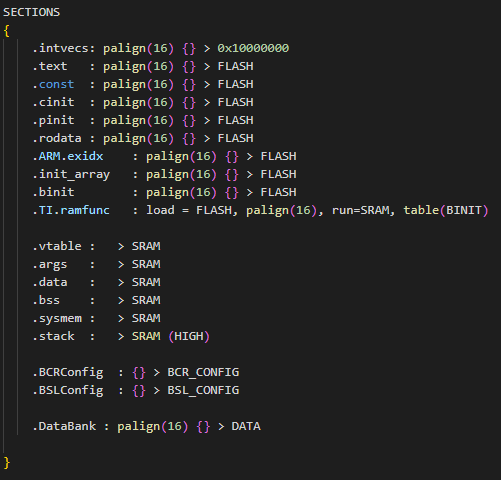The width and height of the screenshot is (501, 480).
Task: Click the .cinit section name
Action: 53,102
